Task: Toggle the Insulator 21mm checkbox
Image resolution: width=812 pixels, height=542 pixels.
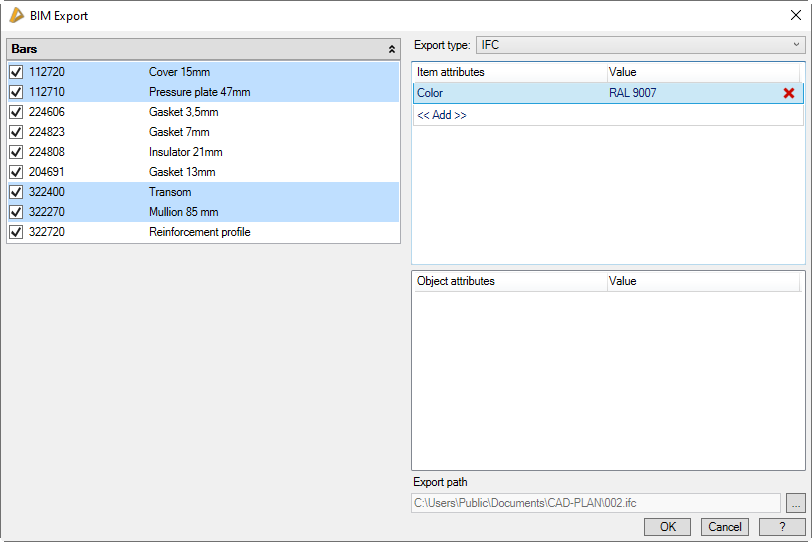Action: tap(16, 152)
